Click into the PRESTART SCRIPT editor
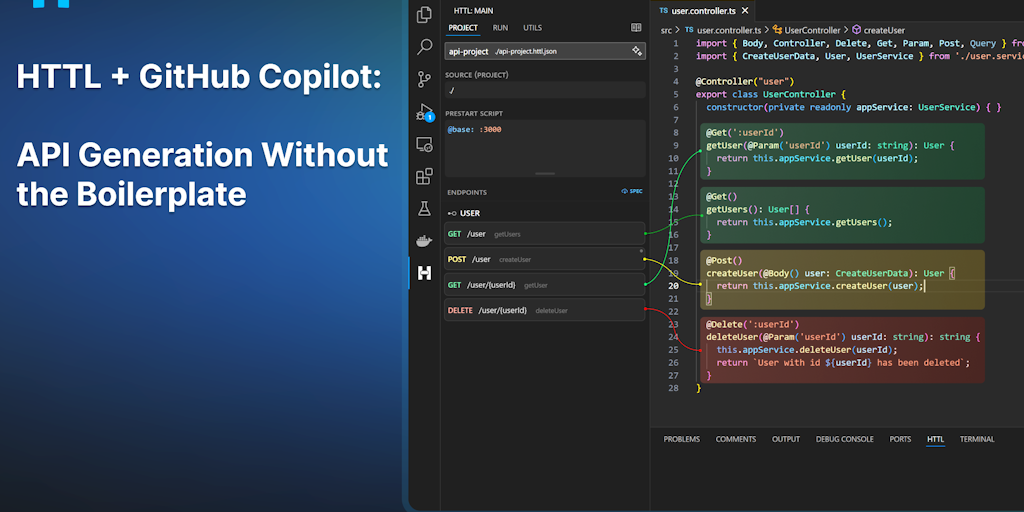1024x512 pixels. [x=545, y=148]
